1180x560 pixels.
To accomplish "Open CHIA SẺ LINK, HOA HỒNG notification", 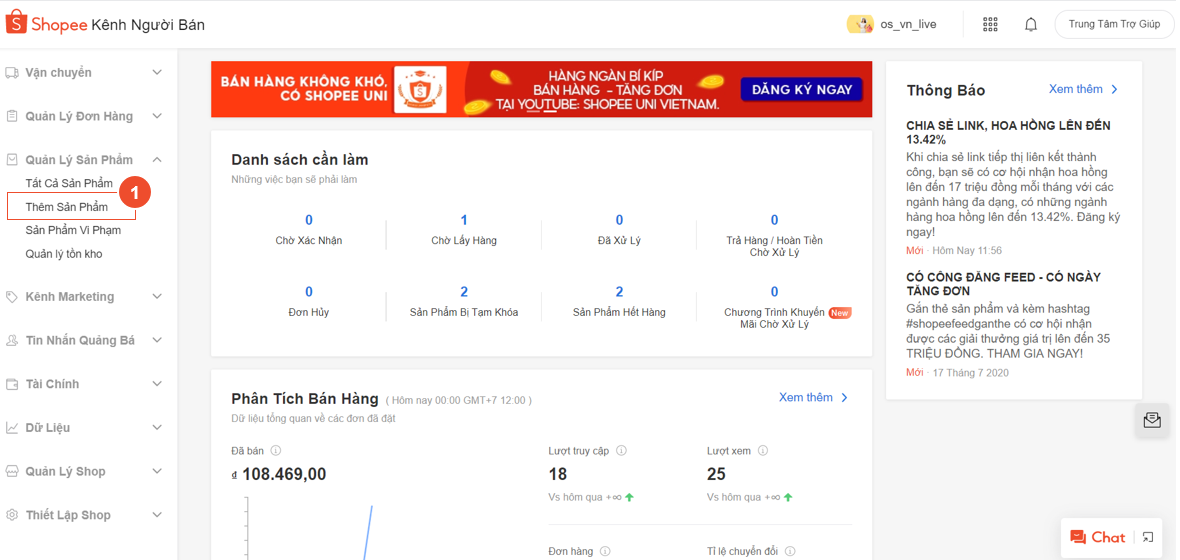I will click(1008, 132).
